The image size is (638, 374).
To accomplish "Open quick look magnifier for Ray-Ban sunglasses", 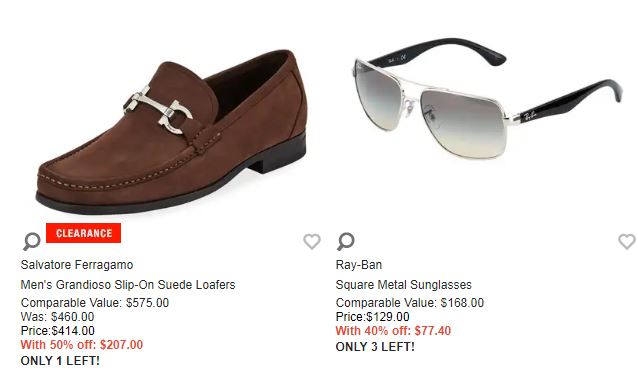I will pyautogui.click(x=345, y=241).
